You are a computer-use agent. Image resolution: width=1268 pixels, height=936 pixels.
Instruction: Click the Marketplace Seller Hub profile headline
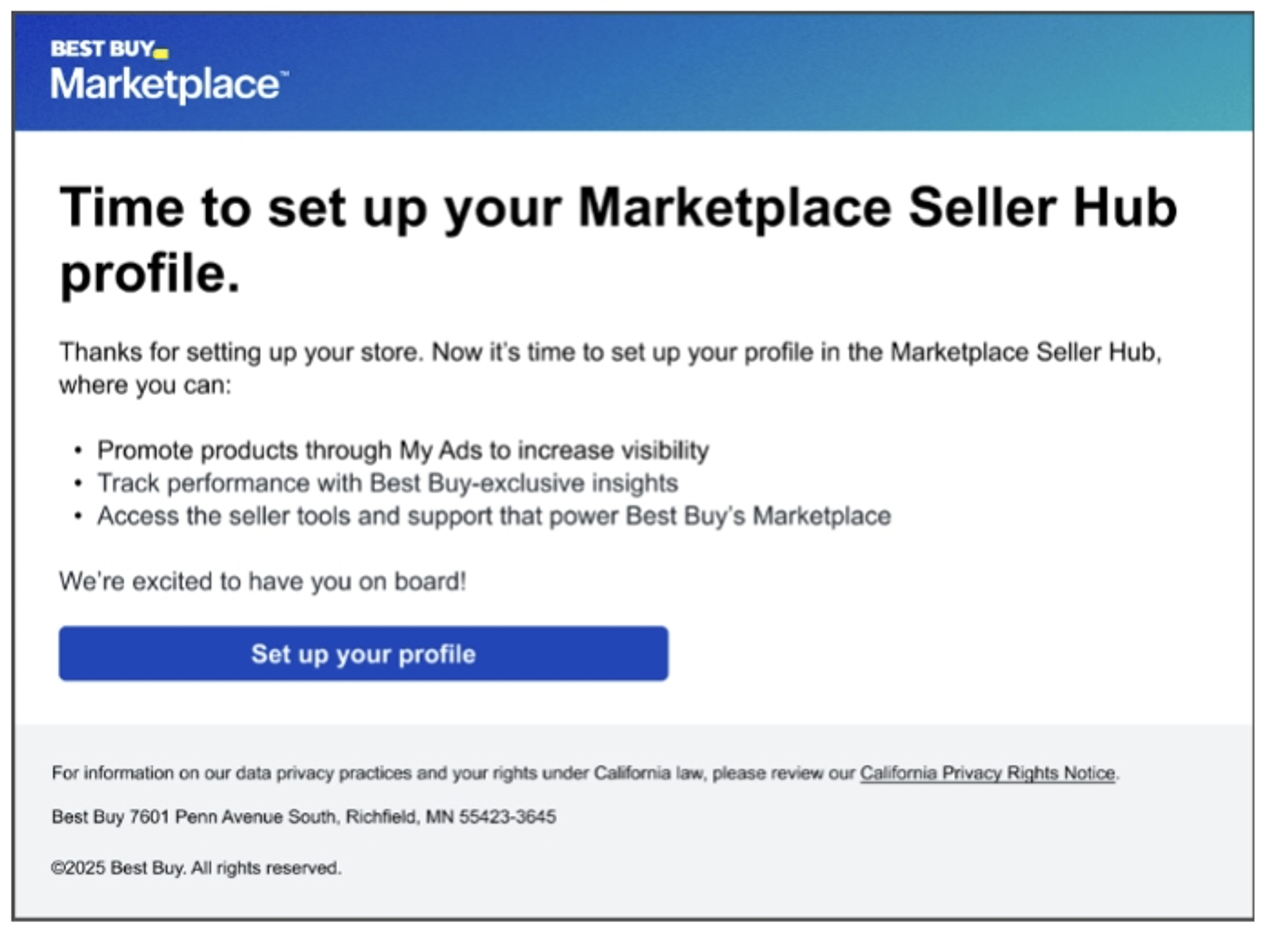pyautogui.click(x=618, y=240)
